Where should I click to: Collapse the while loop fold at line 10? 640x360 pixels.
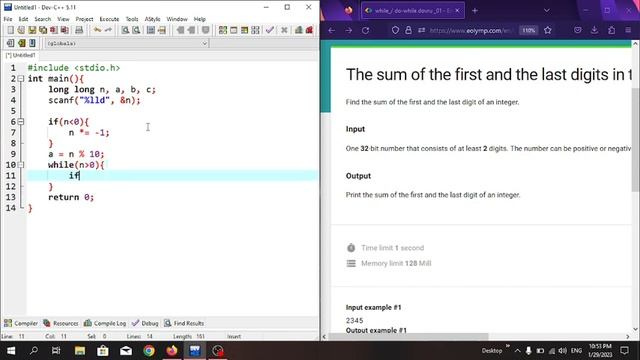(20, 165)
